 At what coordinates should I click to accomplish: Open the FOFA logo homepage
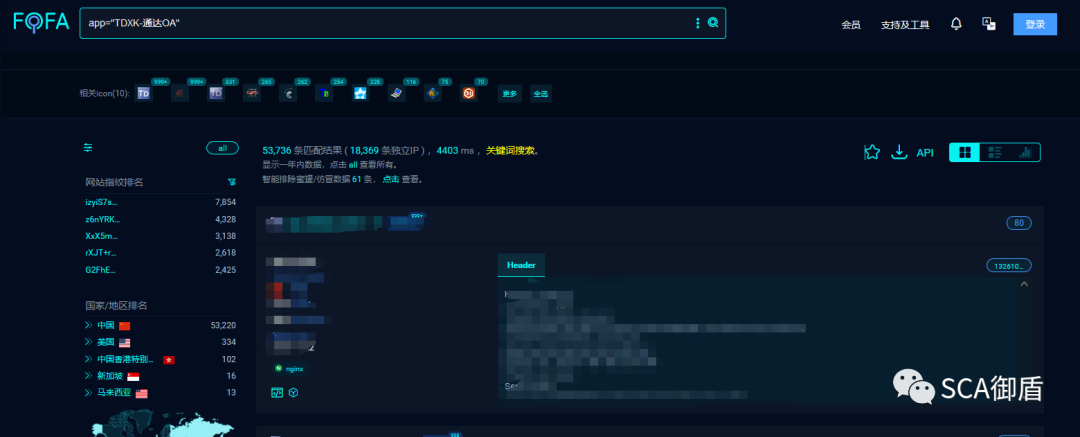tap(41, 22)
